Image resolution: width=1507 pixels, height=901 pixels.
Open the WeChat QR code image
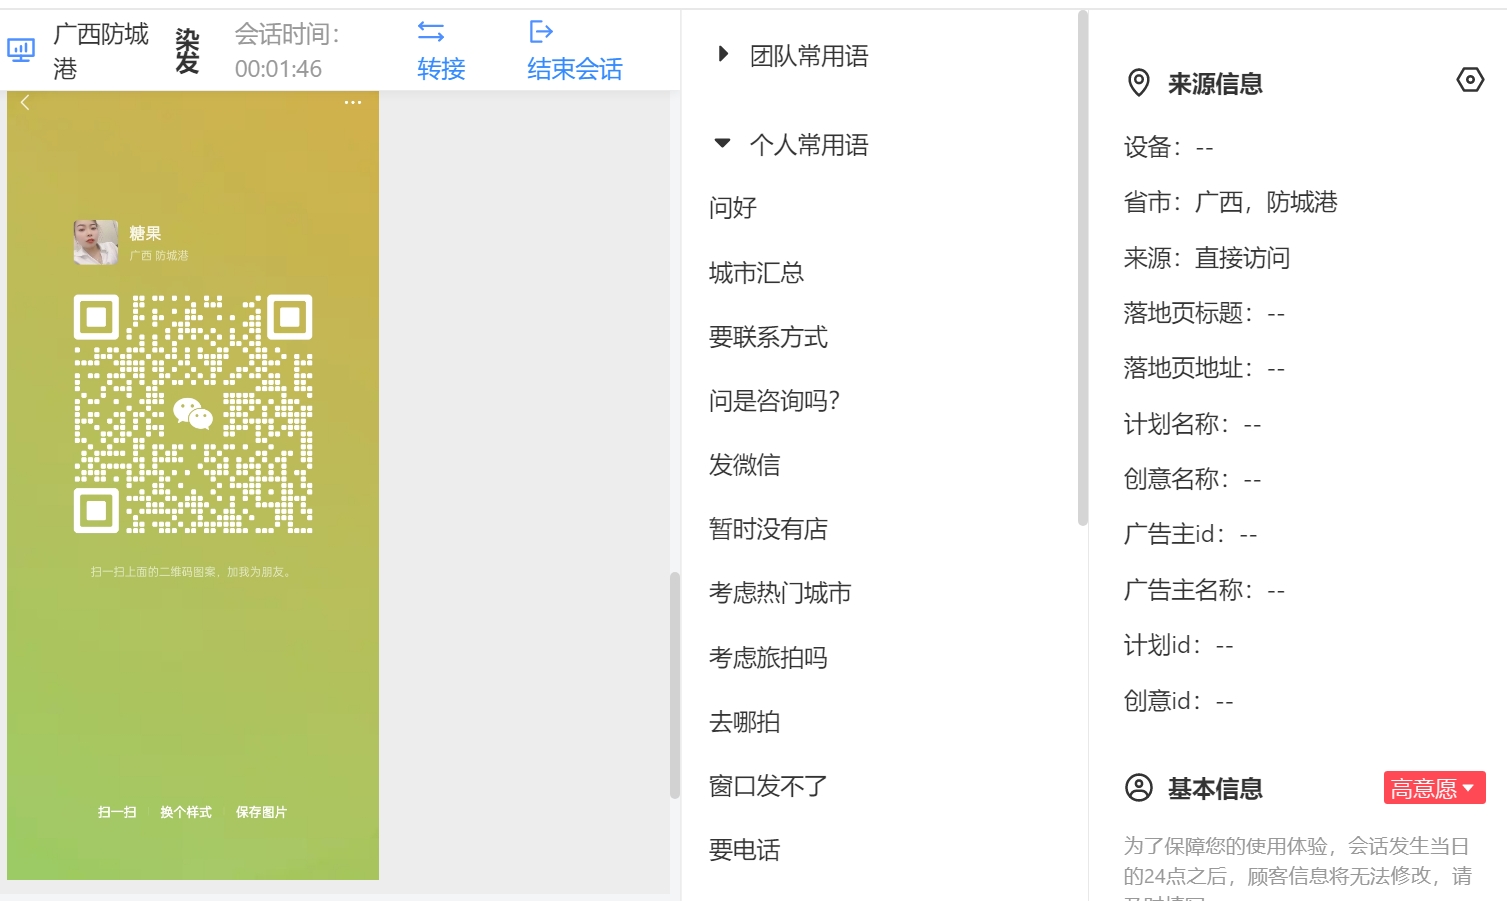click(193, 413)
